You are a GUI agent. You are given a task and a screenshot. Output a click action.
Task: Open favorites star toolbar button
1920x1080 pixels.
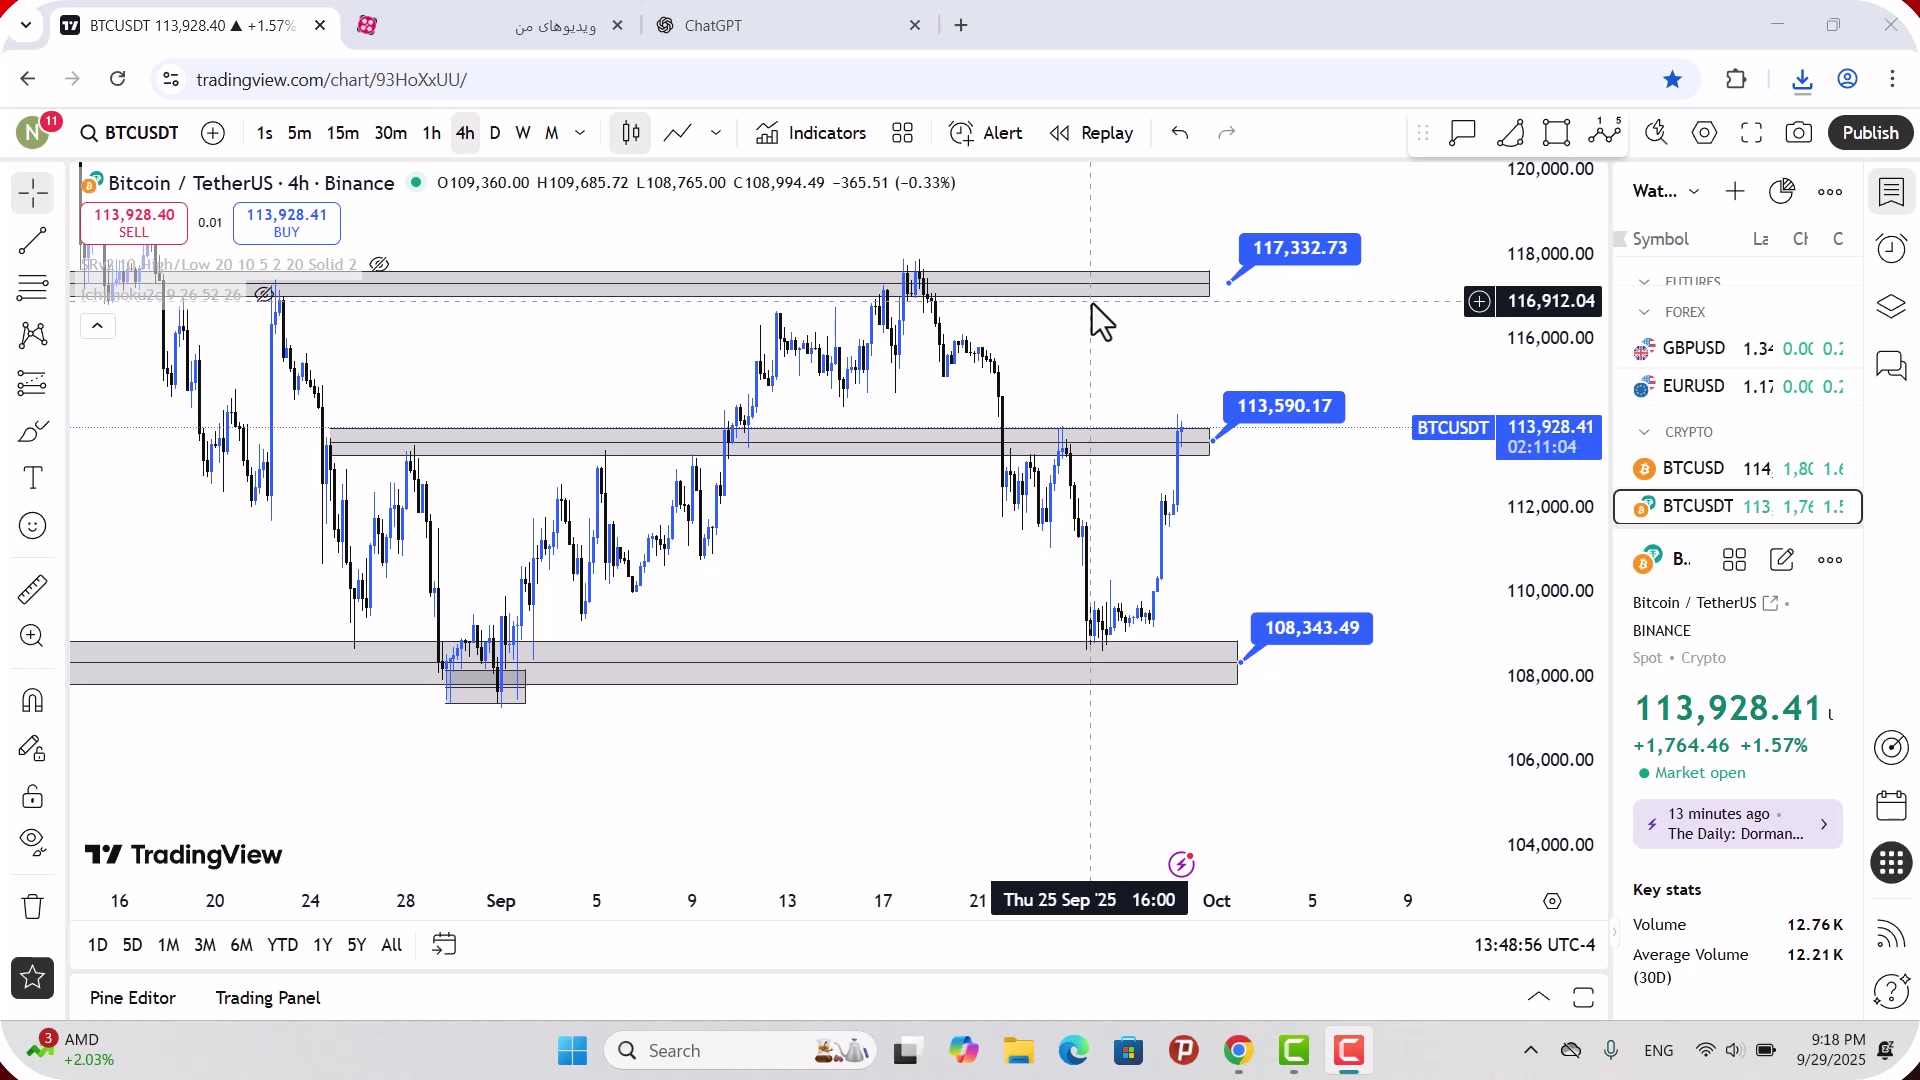[32, 978]
